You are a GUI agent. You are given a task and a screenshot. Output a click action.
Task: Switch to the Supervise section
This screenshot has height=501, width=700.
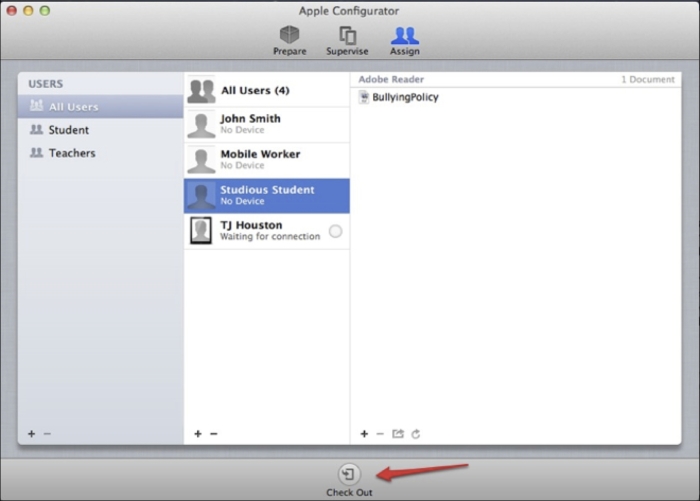point(347,40)
